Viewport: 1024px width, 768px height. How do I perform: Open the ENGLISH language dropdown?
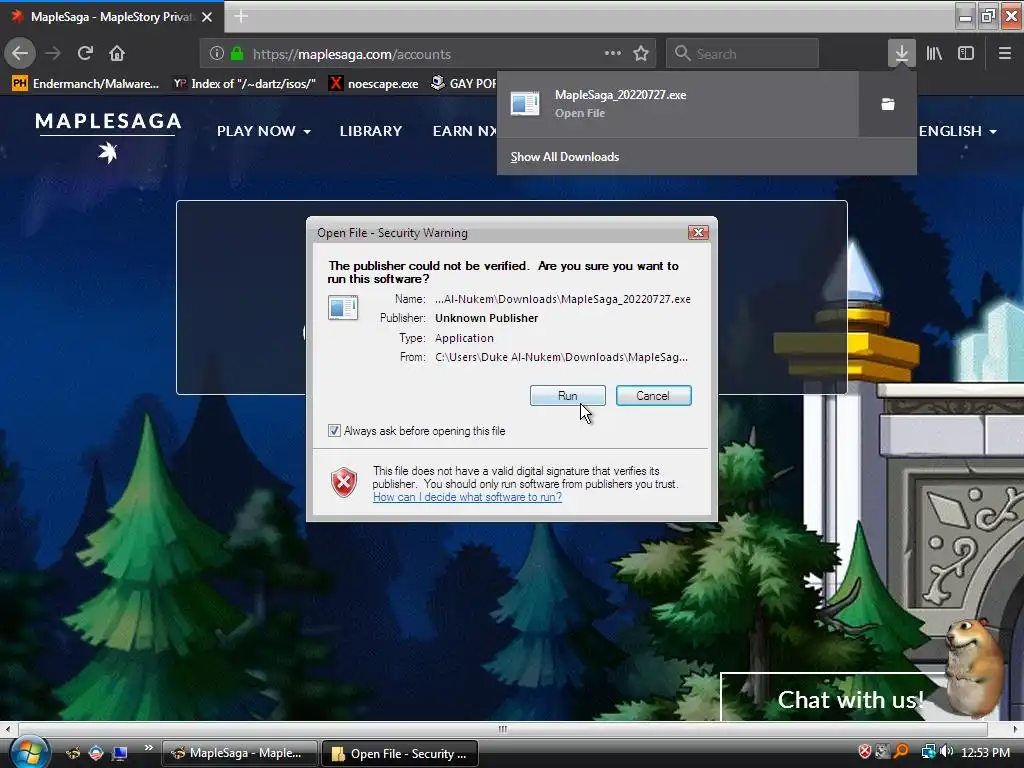coord(958,131)
